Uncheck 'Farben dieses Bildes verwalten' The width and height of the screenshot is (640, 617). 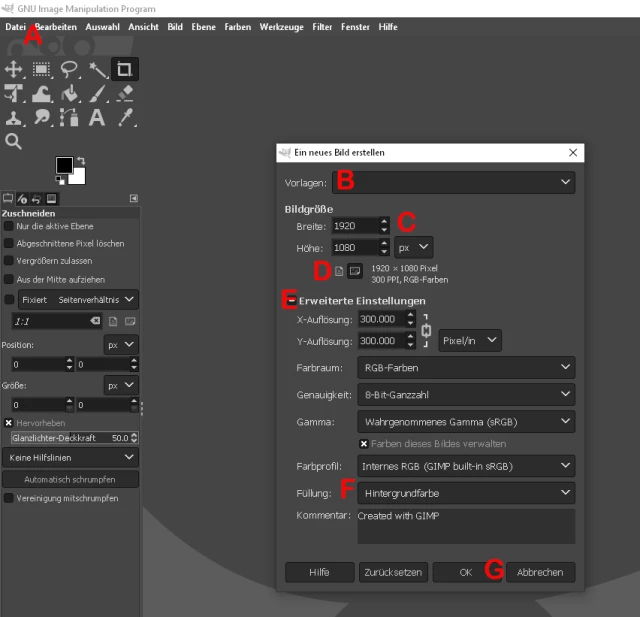click(364, 443)
